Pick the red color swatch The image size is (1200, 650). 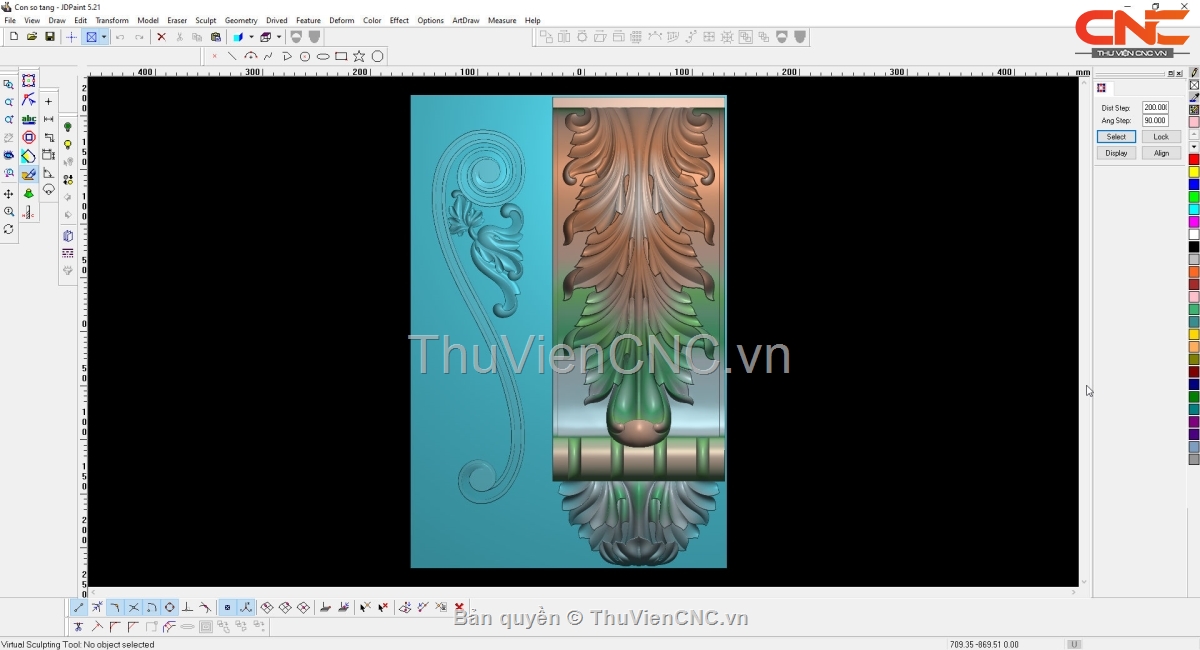(1194, 160)
